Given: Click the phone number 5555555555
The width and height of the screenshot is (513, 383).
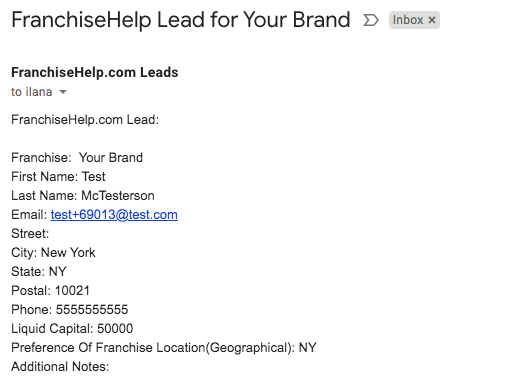Looking at the screenshot, I should click(x=92, y=310).
